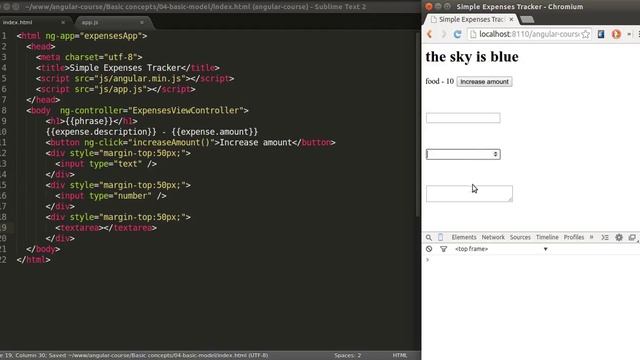Click the textarea code line

(x=106, y=227)
